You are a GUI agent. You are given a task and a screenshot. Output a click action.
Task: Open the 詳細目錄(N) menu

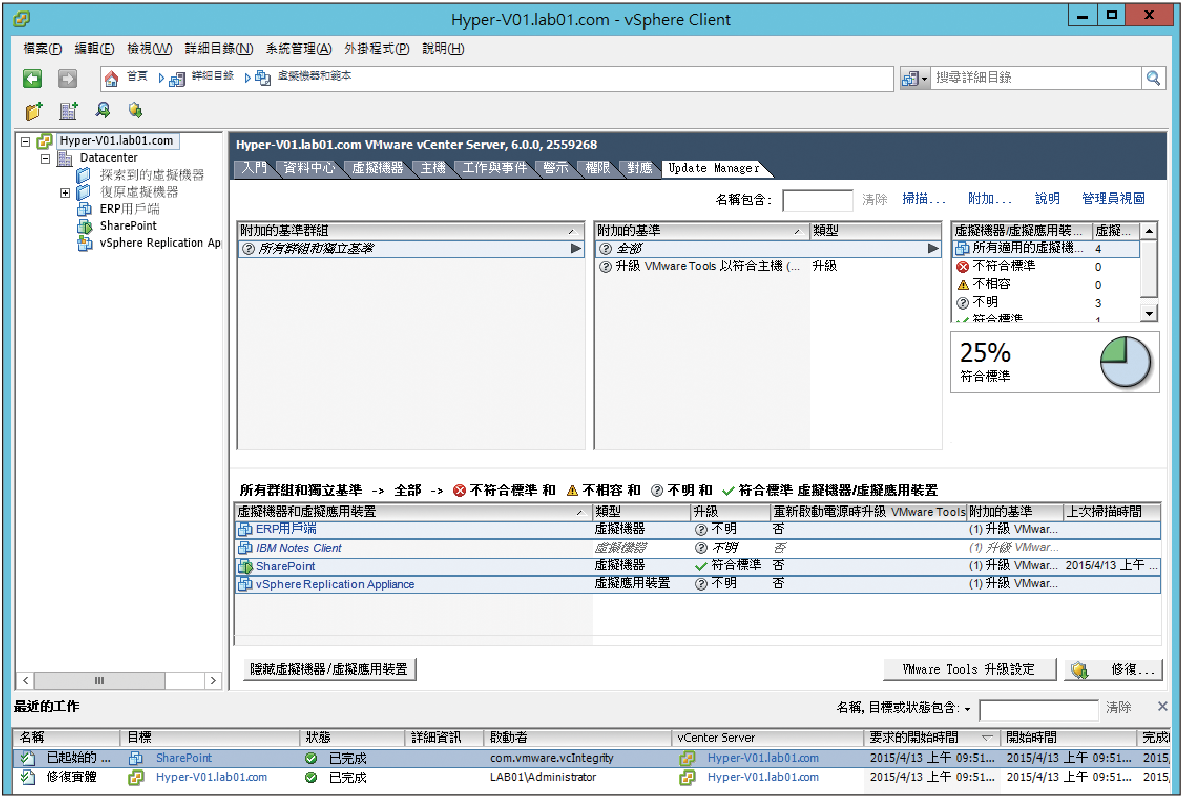pos(219,48)
